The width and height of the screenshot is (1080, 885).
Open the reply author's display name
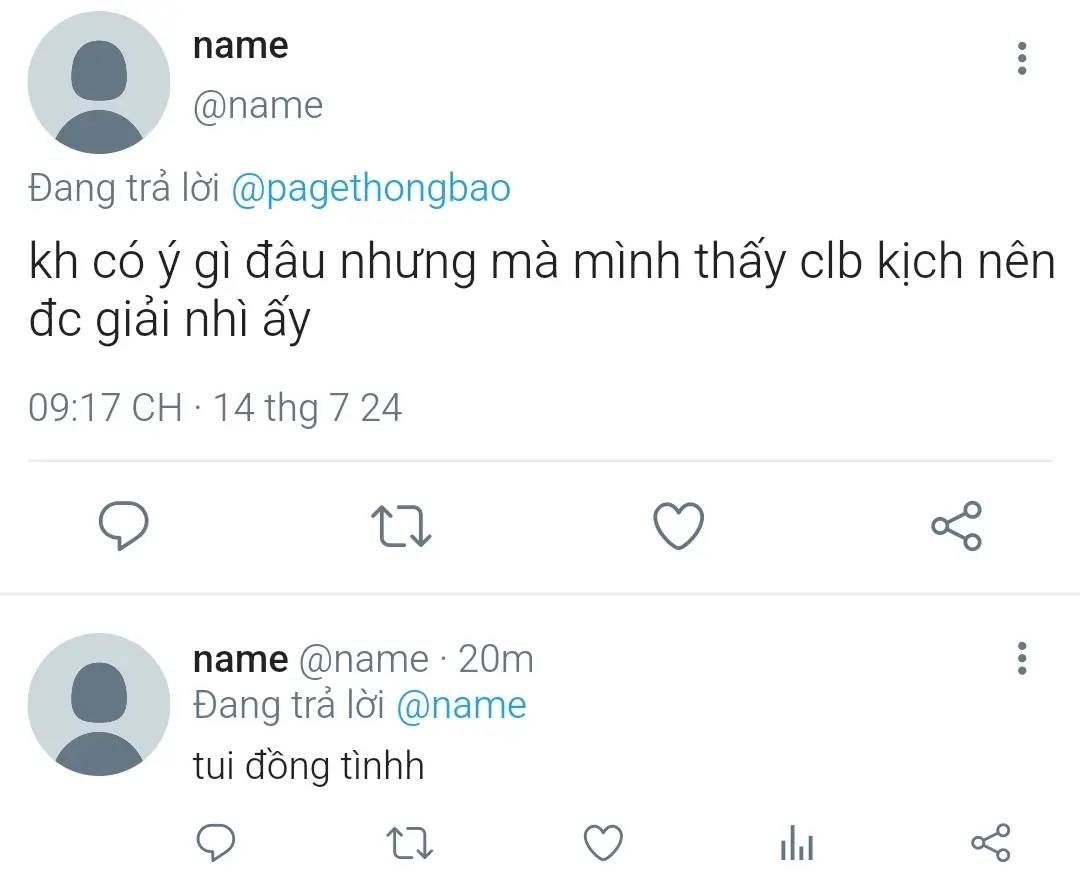[240, 659]
